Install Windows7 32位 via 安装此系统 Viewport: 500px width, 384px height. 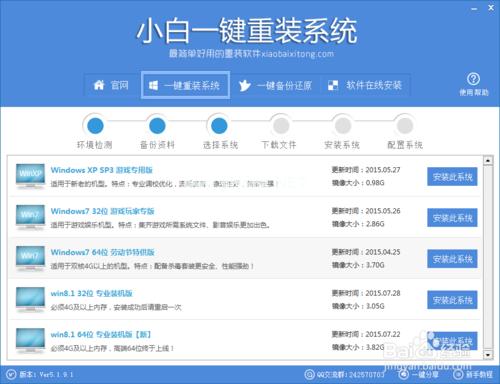(452, 218)
